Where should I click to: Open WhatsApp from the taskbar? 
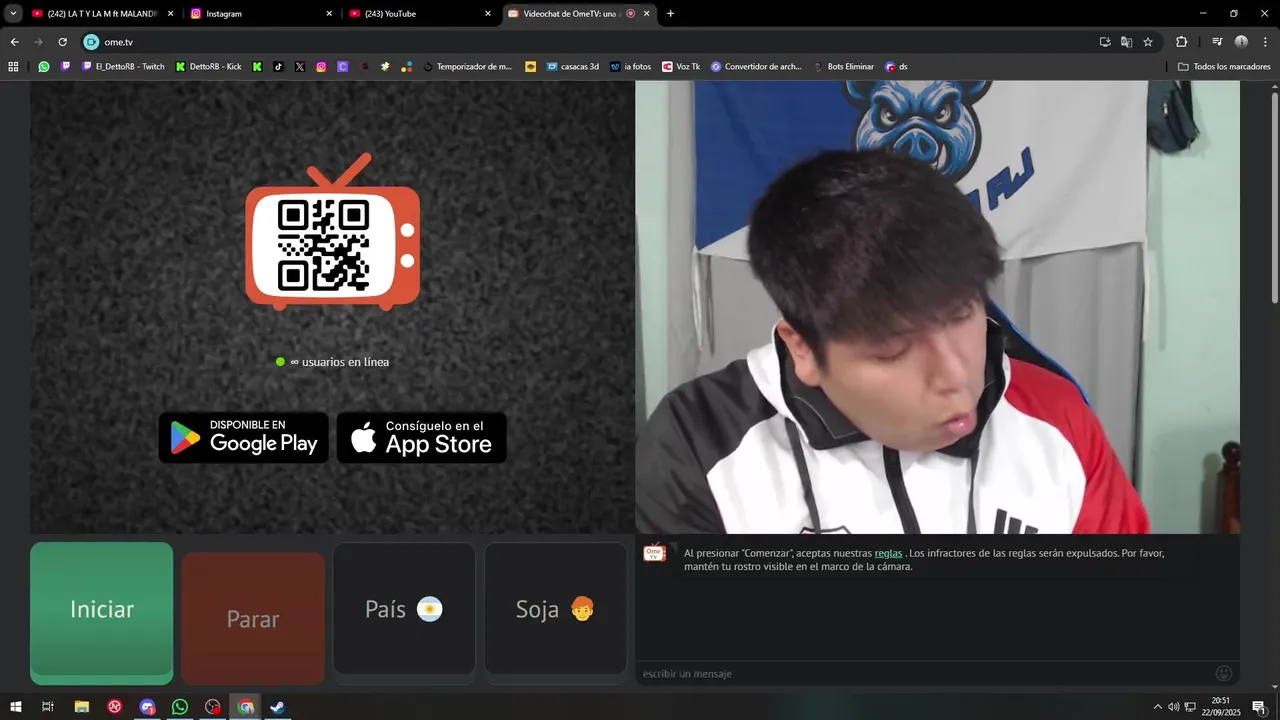(x=180, y=707)
